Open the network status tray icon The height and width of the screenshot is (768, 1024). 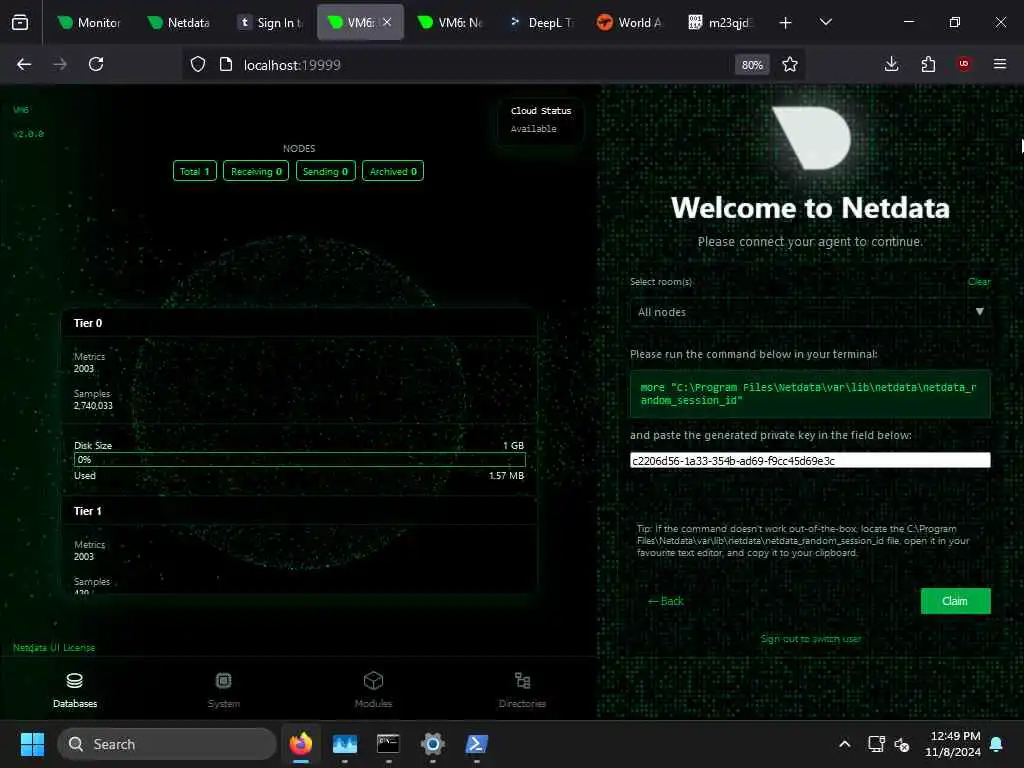(x=876, y=744)
